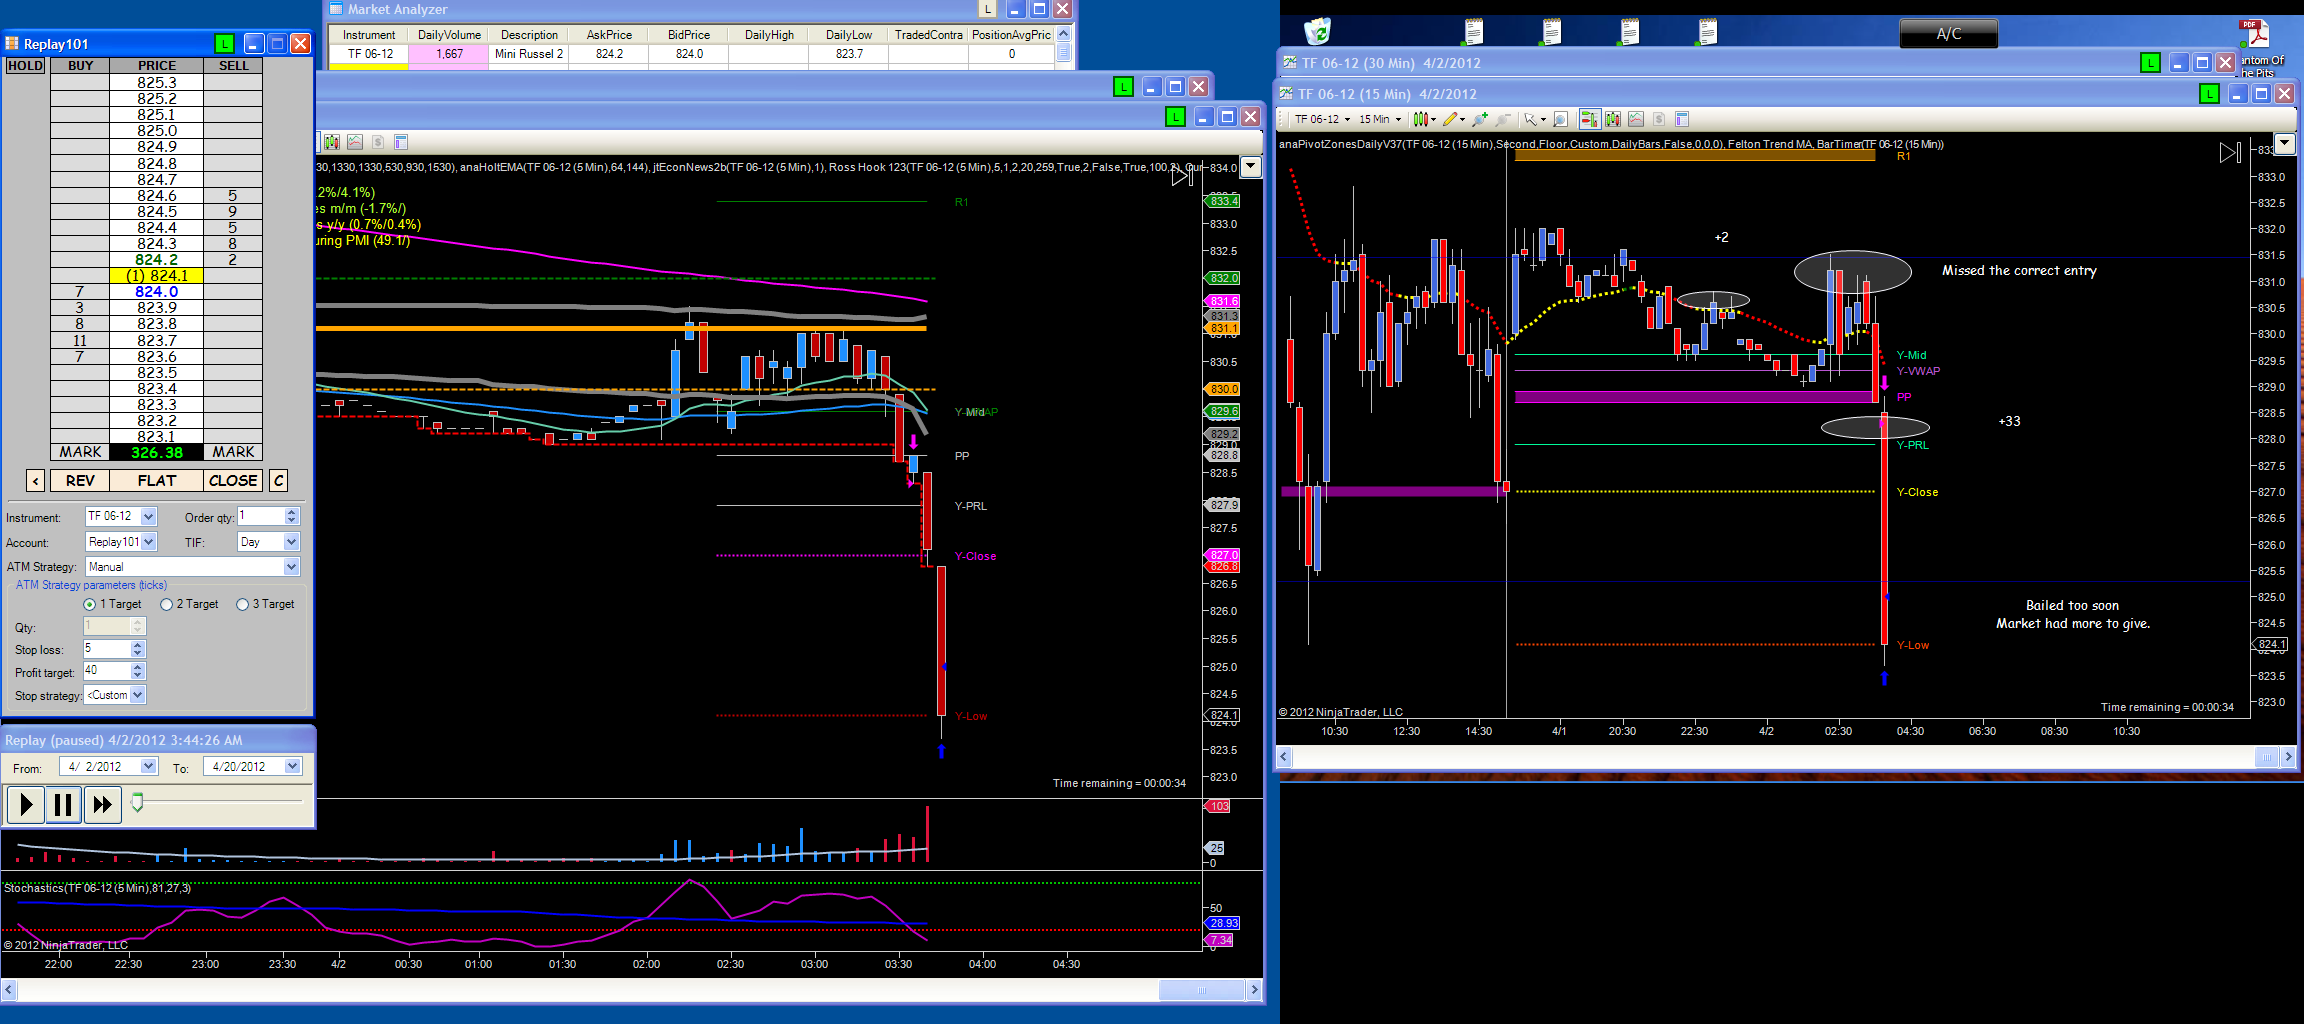2304x1024 pixels.
Task: Jump to latest bar in 5 Min chart
Action: click(1182, 176)
